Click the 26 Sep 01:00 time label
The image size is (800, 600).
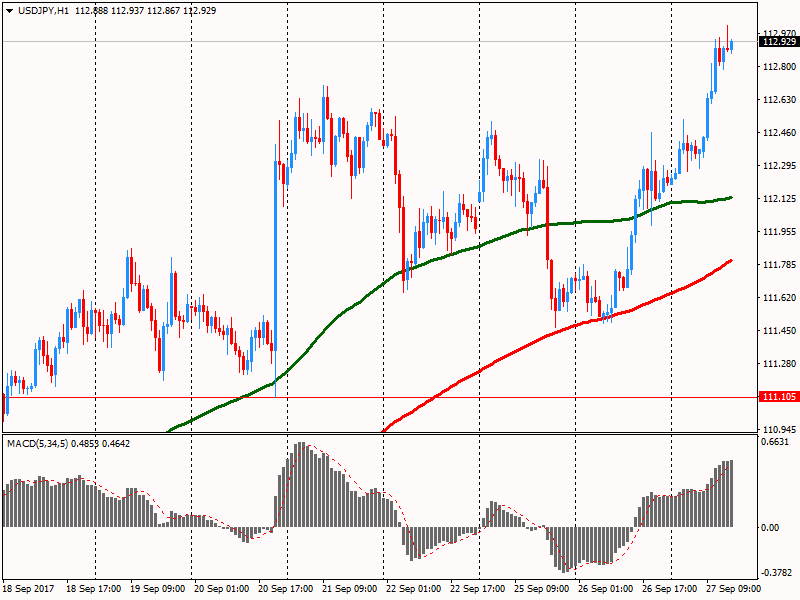click(x=606, y=589)
